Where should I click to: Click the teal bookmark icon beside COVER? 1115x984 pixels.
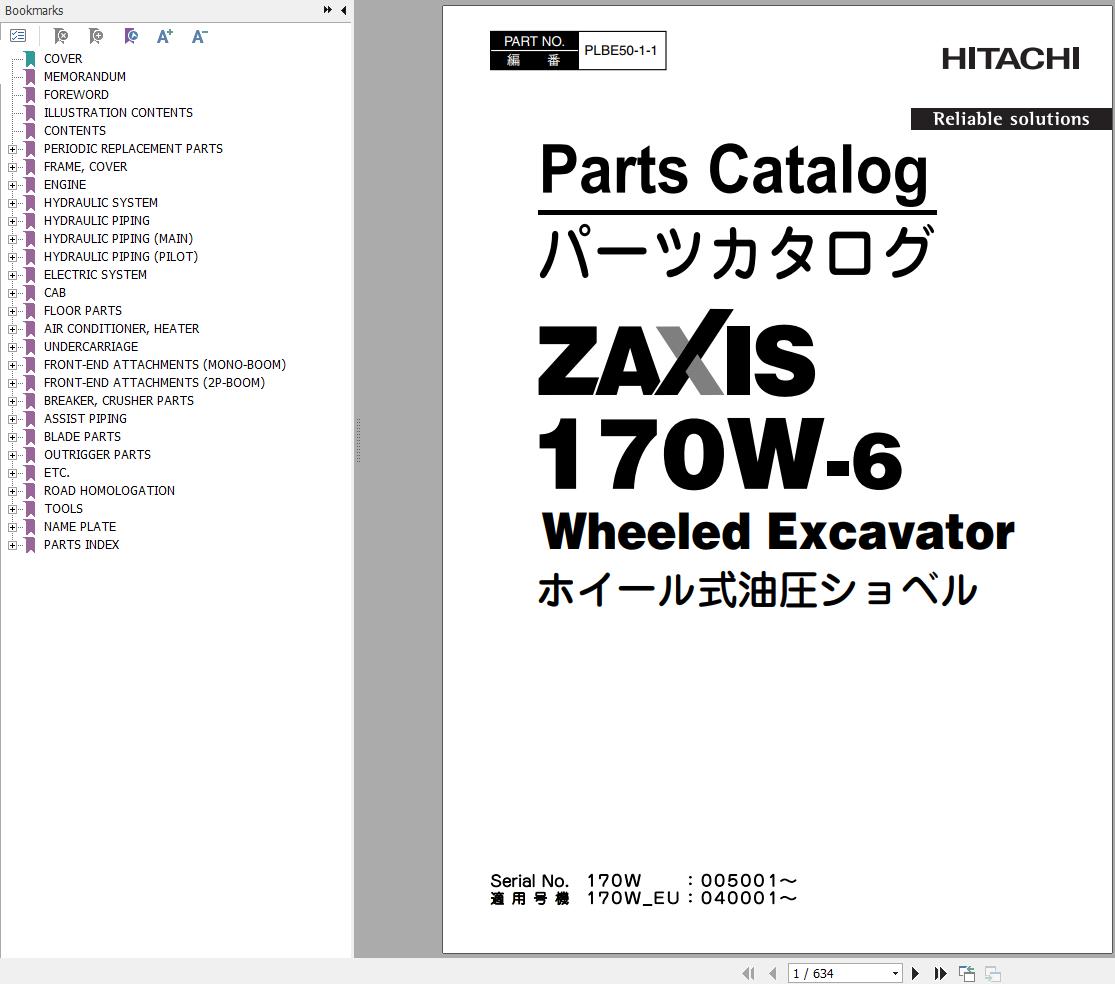pyautogui.click(x=31, y=58)
